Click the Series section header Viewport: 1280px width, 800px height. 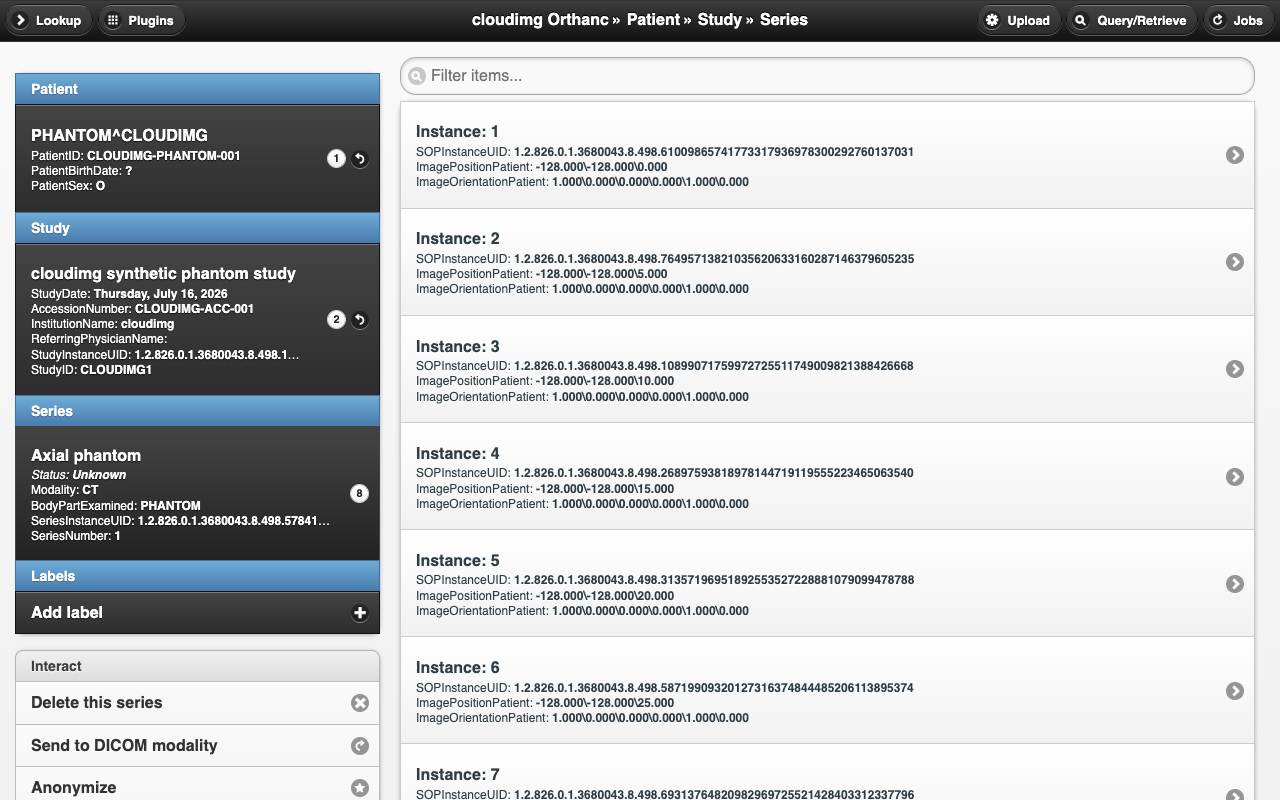pos(197,411)
